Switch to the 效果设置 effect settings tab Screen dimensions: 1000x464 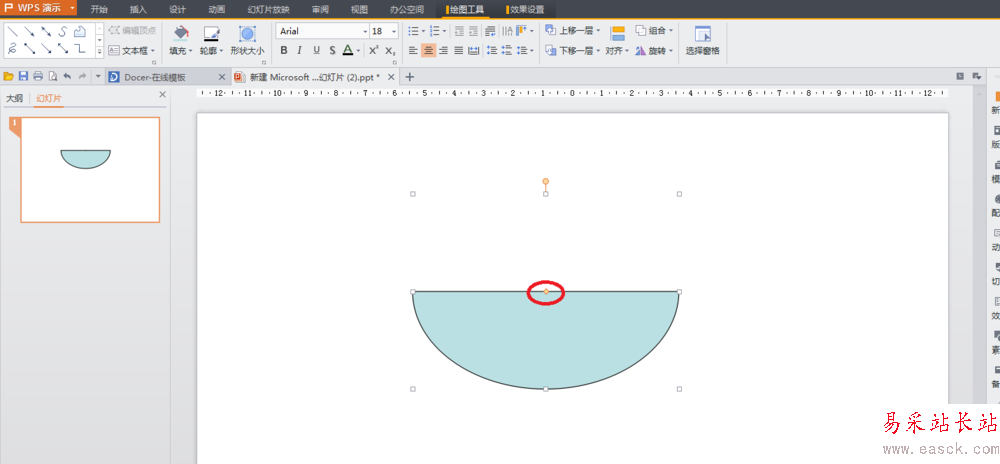click(526, 10)
